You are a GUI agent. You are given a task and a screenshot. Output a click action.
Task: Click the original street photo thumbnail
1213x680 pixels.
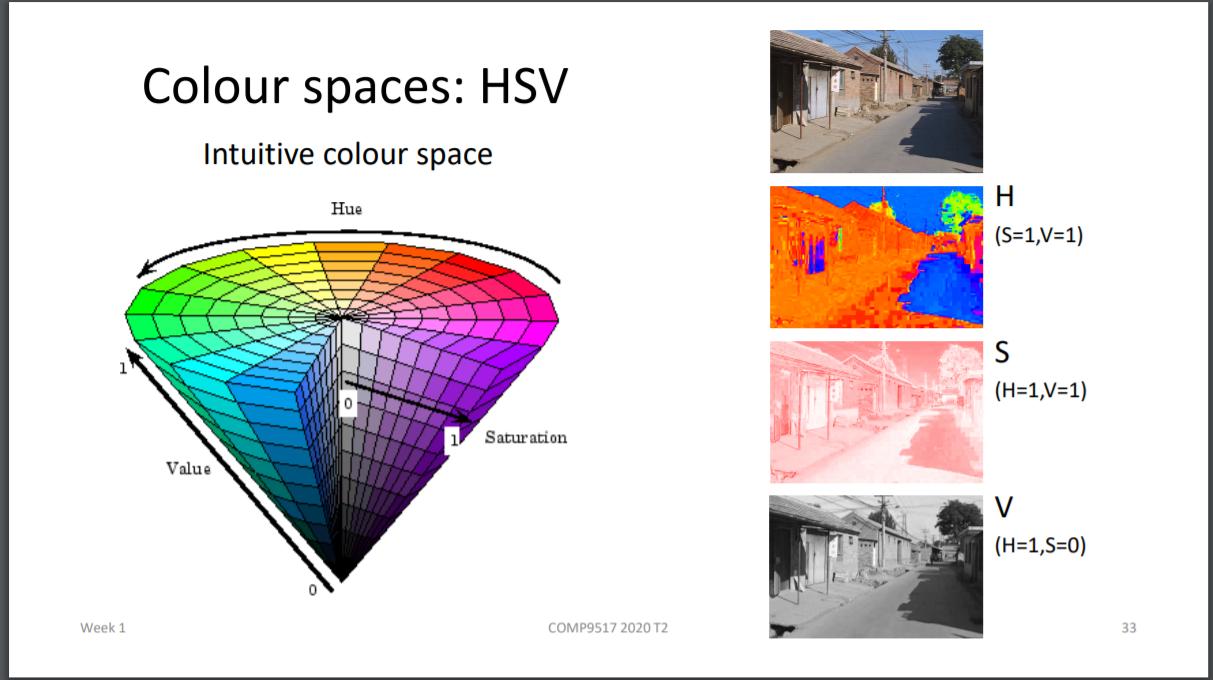[x=876, y=101]
